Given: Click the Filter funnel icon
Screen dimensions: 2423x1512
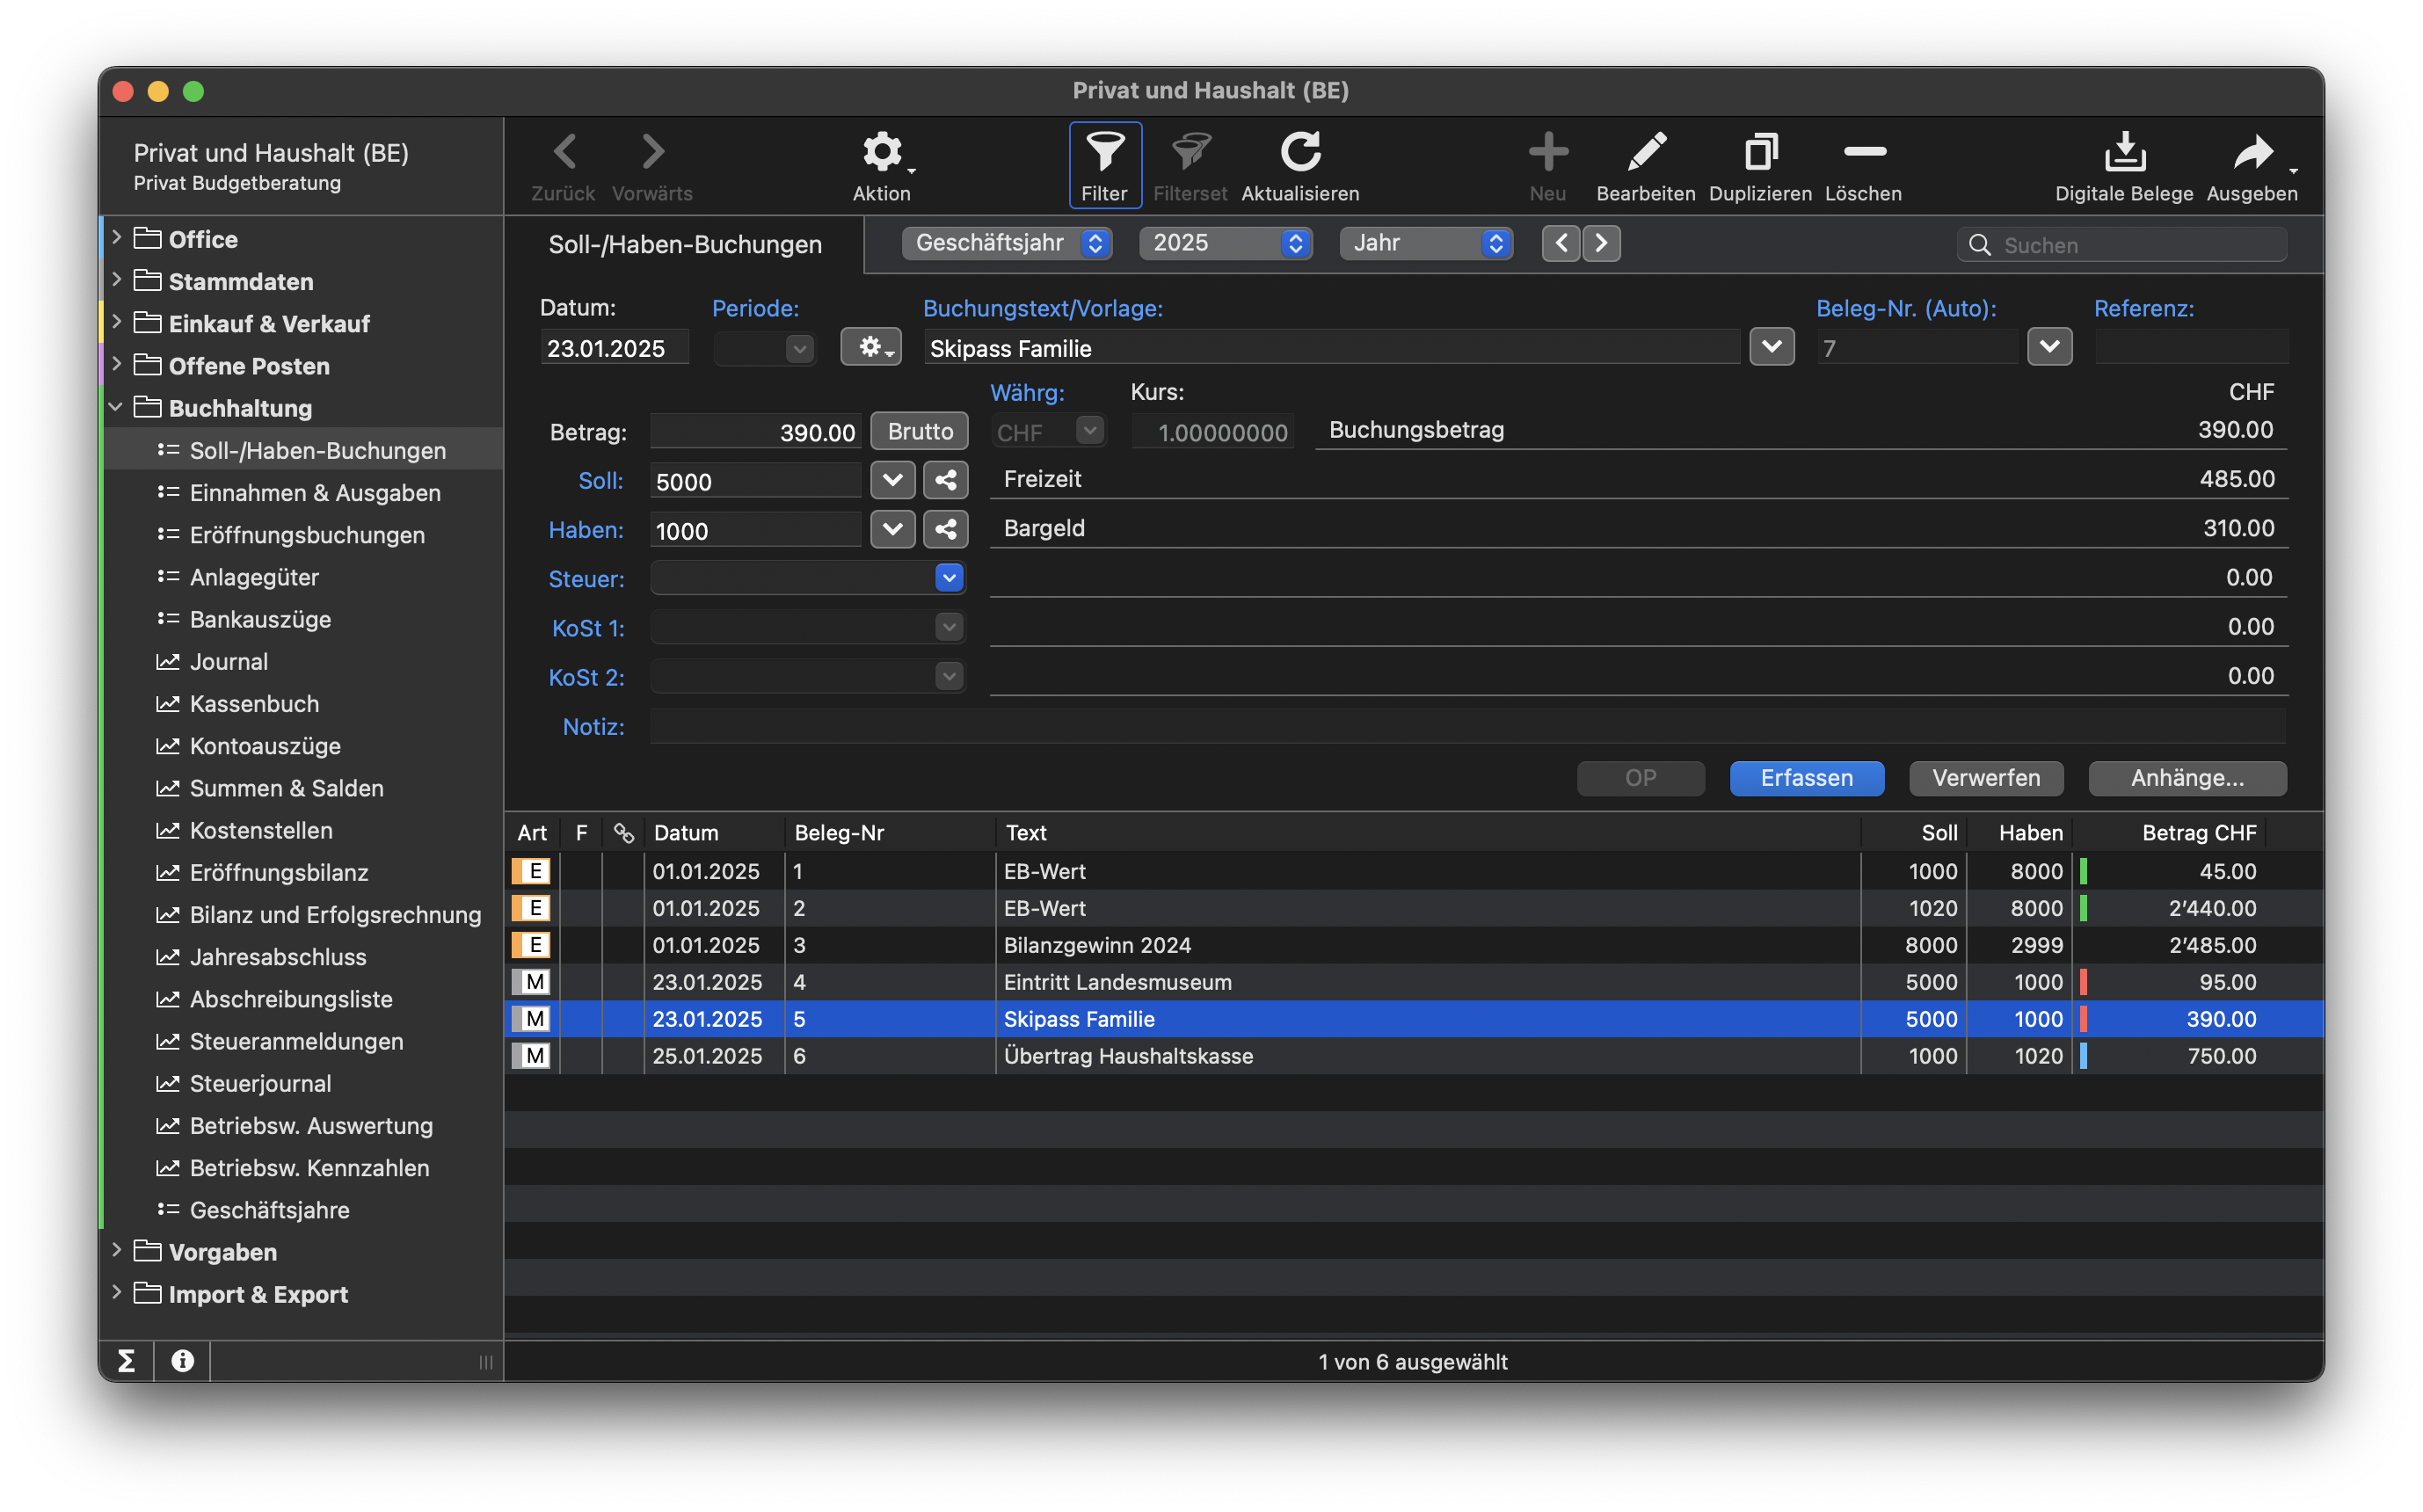Looking at the screenshot, I should (x=1104, y=153).
